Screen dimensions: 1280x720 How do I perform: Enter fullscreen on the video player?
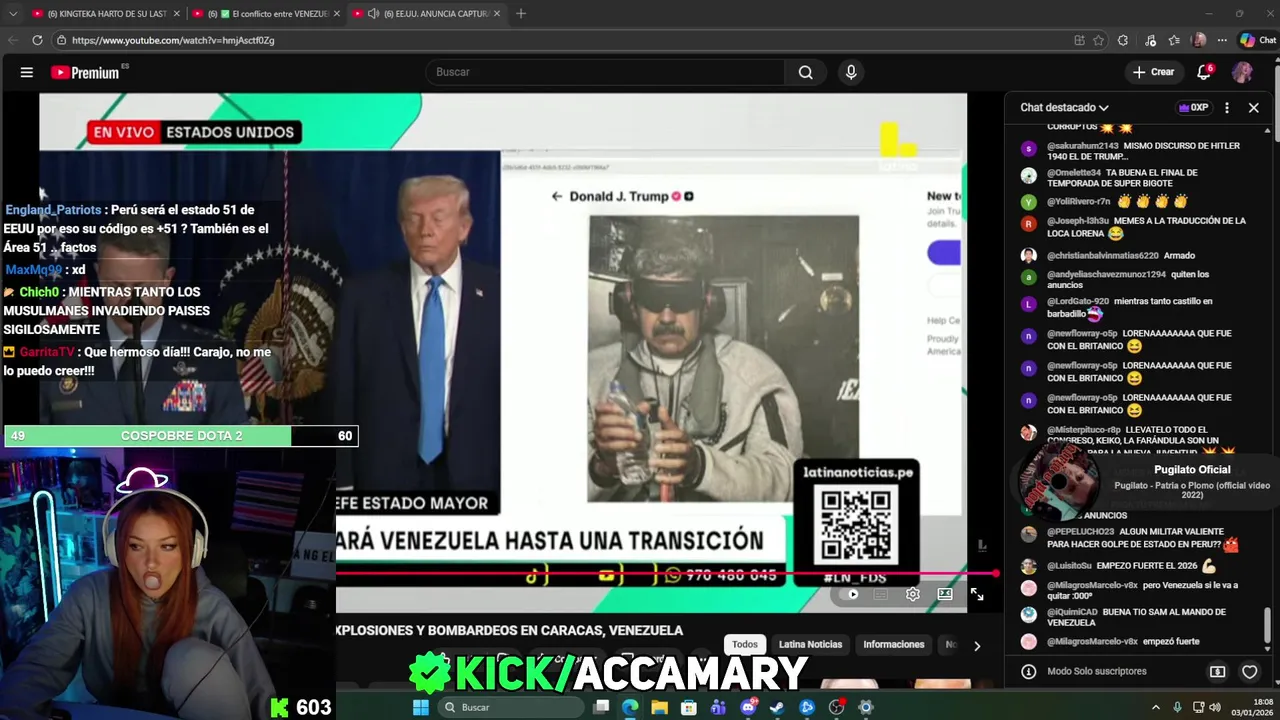click(x=977, y=594)
